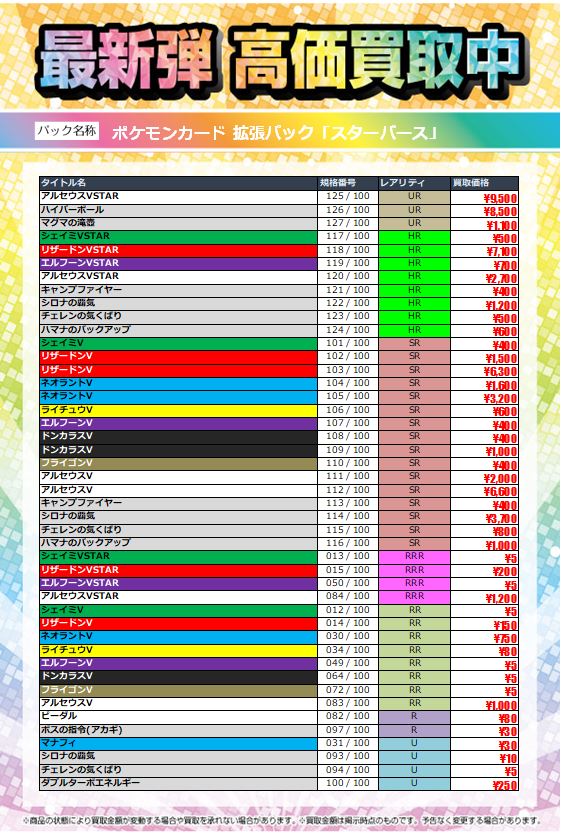Select the マナフィ card name

(59, 743)
